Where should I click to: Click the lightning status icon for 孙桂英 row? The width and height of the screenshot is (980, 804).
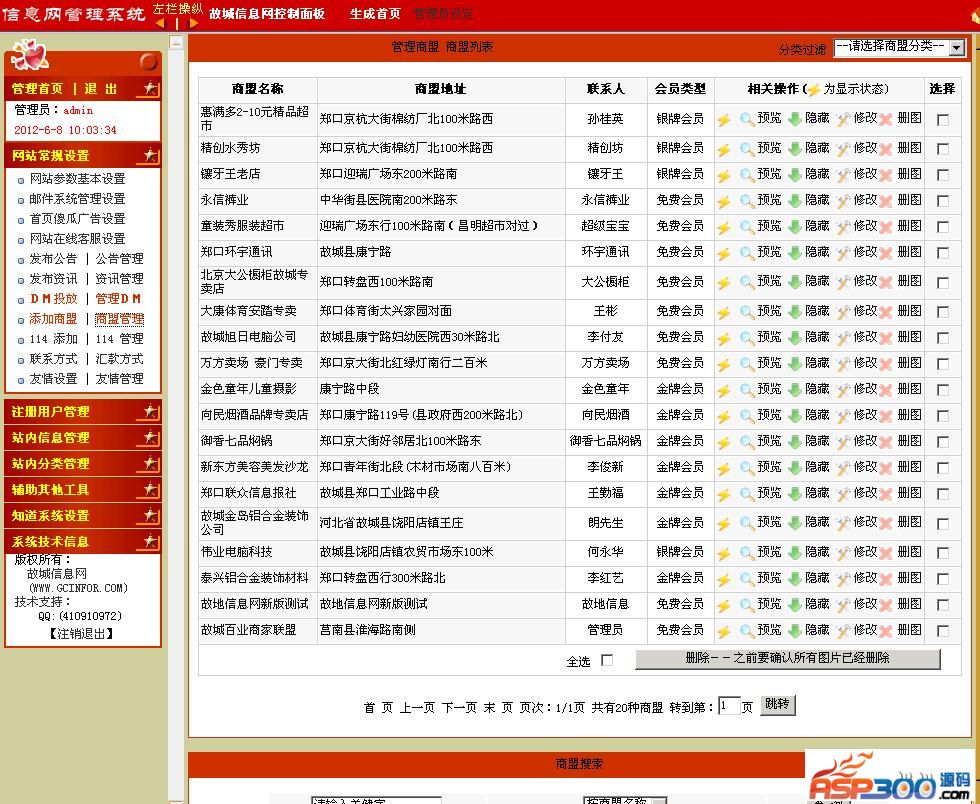[724, 120]
